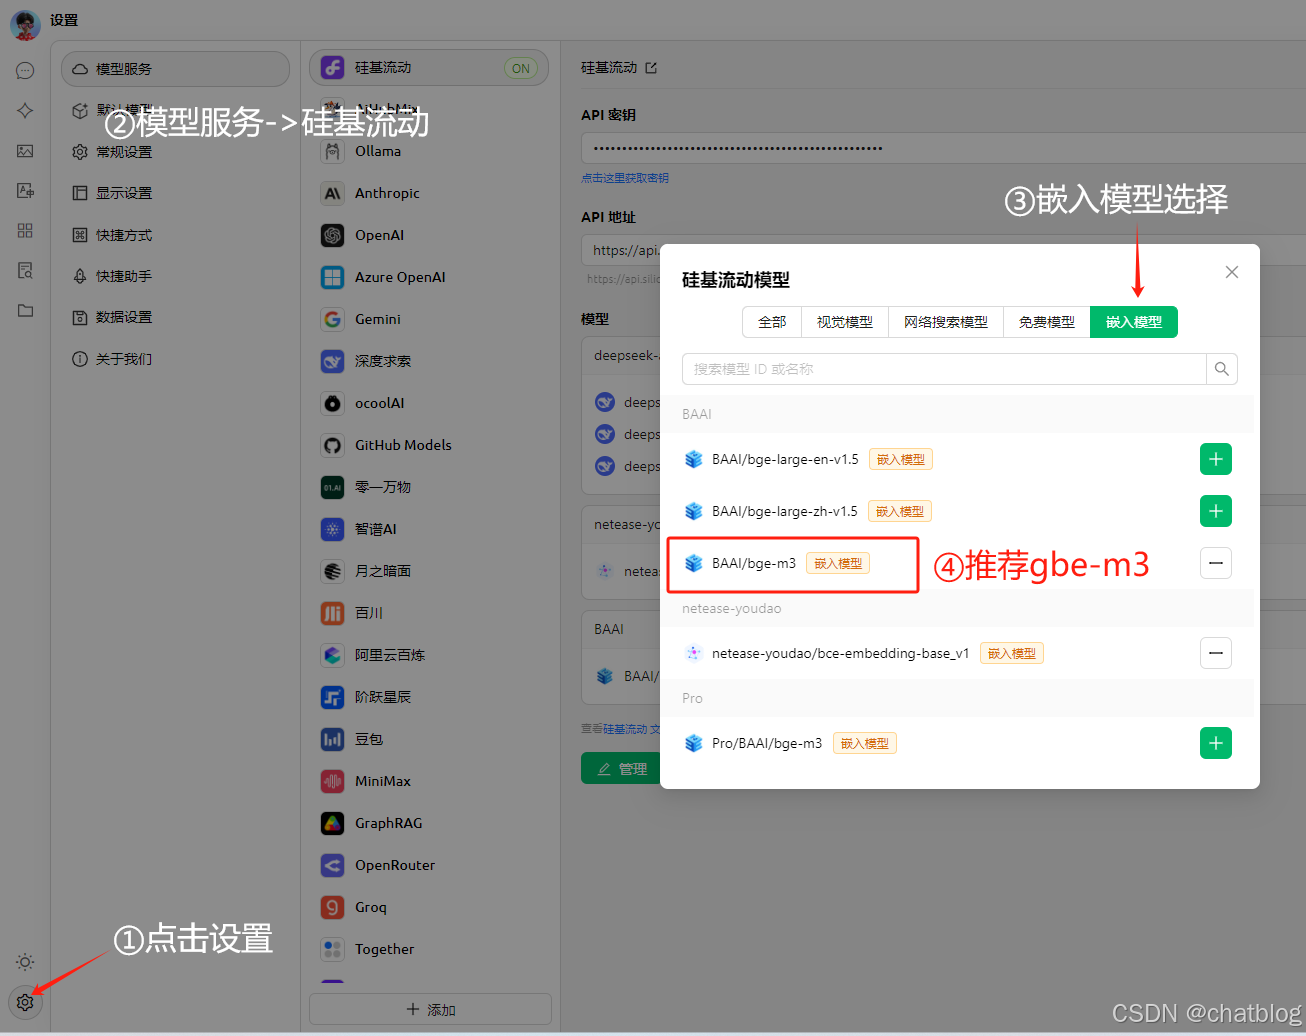Screen dimensions: 1306x1036
Task: Select the Anthropic provider
Action: (429, 193)
